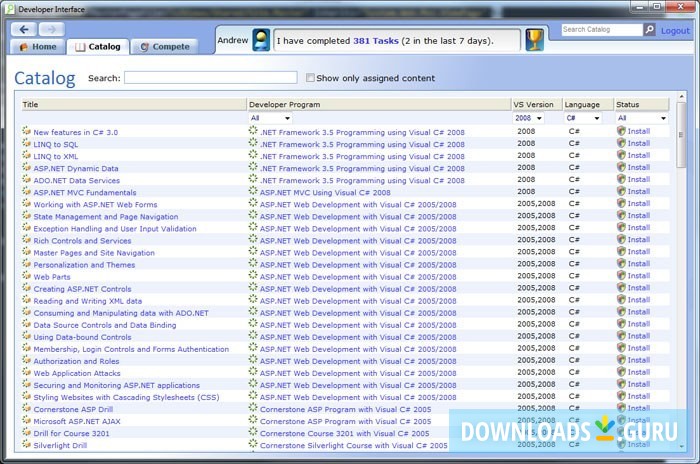Click the scrollbar up arrow of the catalog list

click(x=681, y=96)
